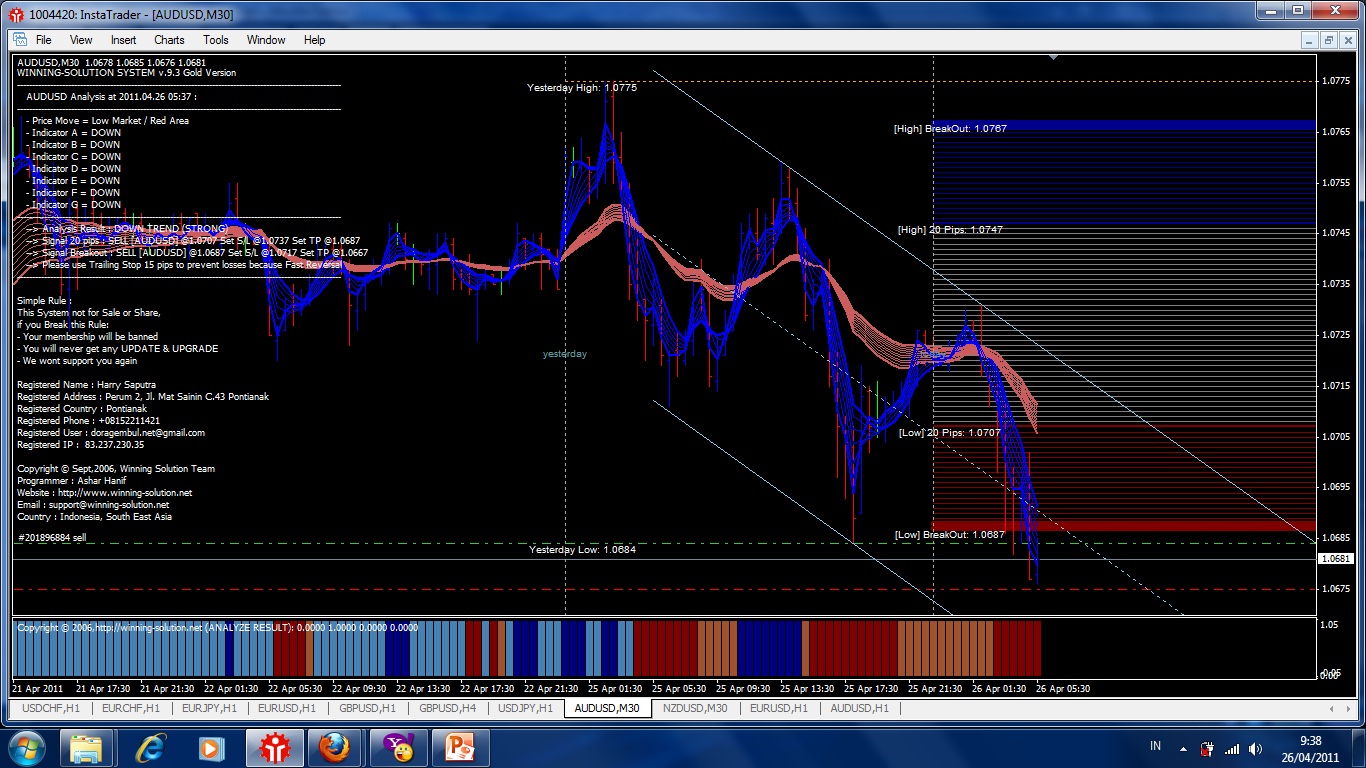This screenshot has width=1366, height=768.
Task: Minimize the inner chart window
Action: (1310, 40)
